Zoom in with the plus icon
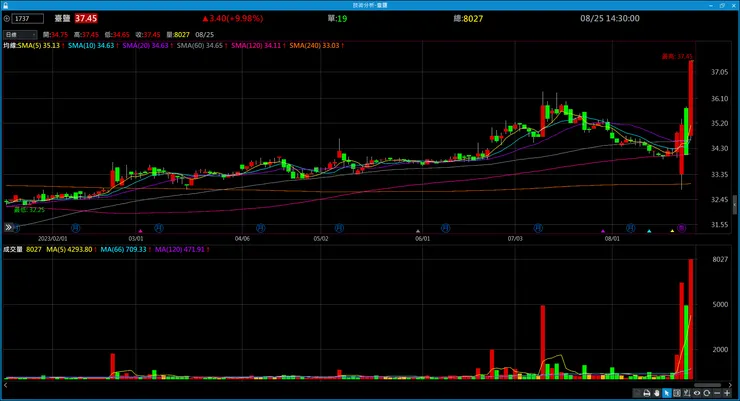Viewport: 740px width, 401px height. point(727,393)
